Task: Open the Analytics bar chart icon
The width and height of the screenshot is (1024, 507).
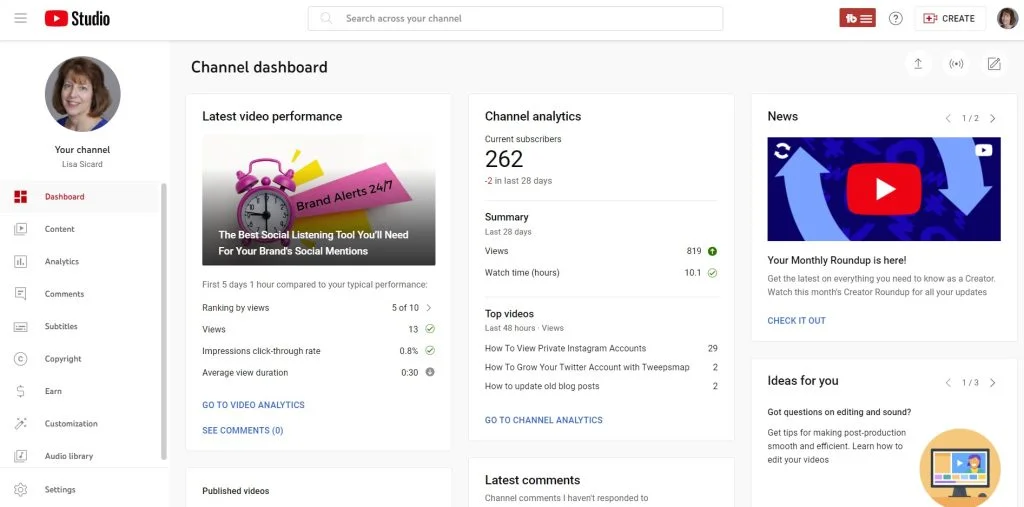Action: tap(21, 261)
